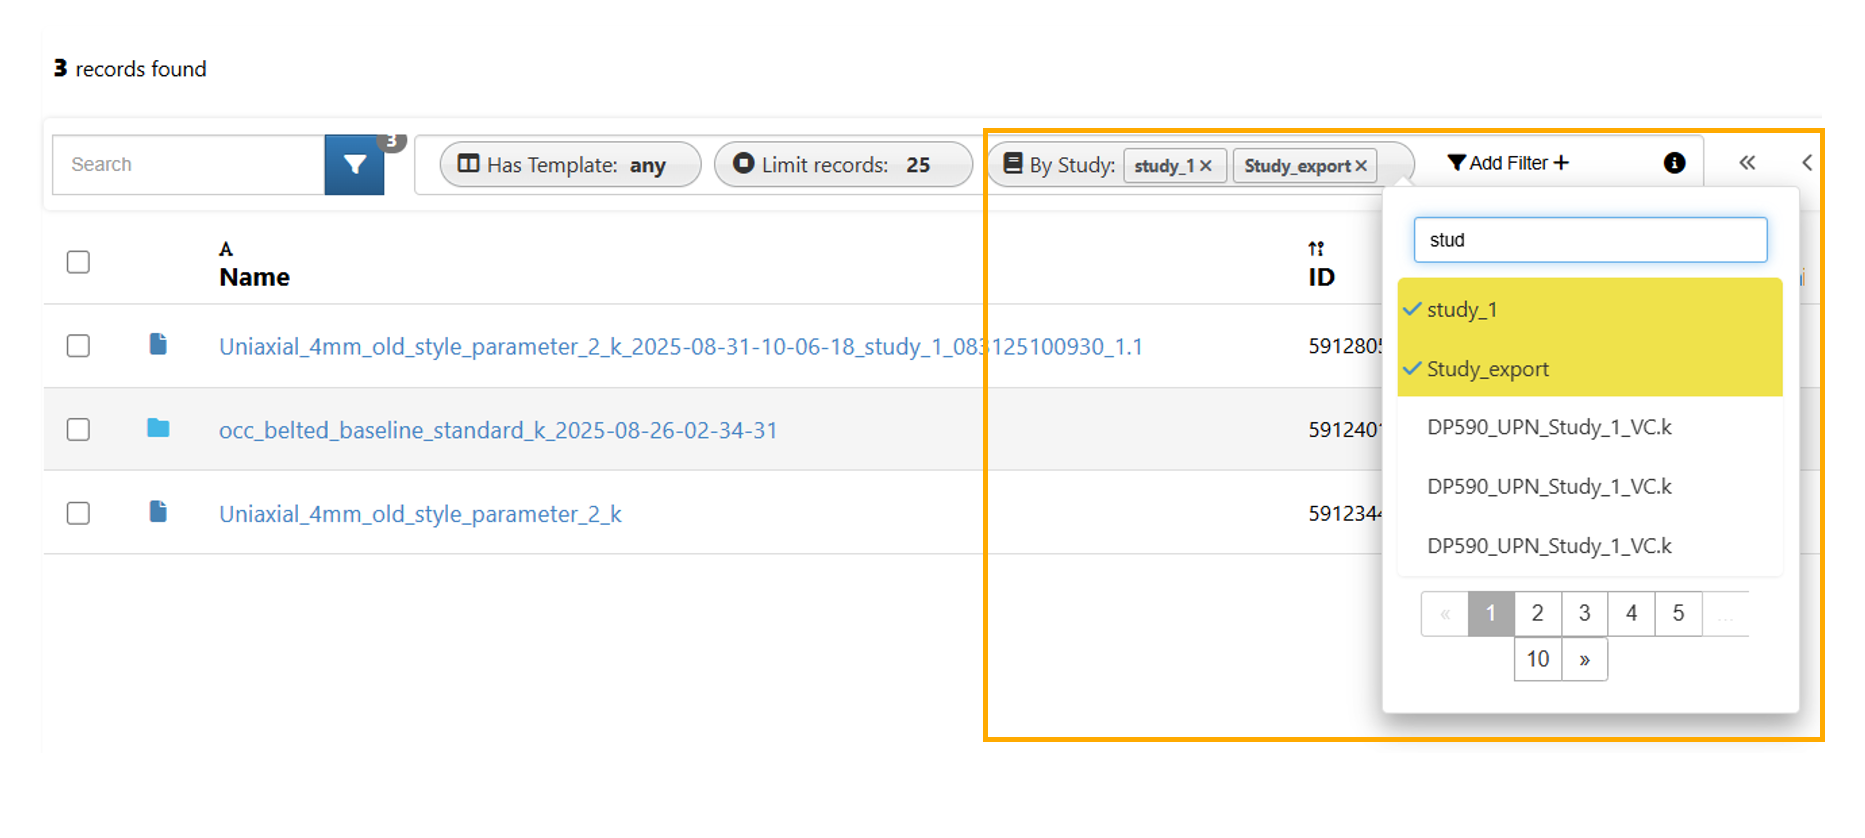Toggle the select-all checkbox in header
The image size is (1865, 838).
tap(78, 262)
